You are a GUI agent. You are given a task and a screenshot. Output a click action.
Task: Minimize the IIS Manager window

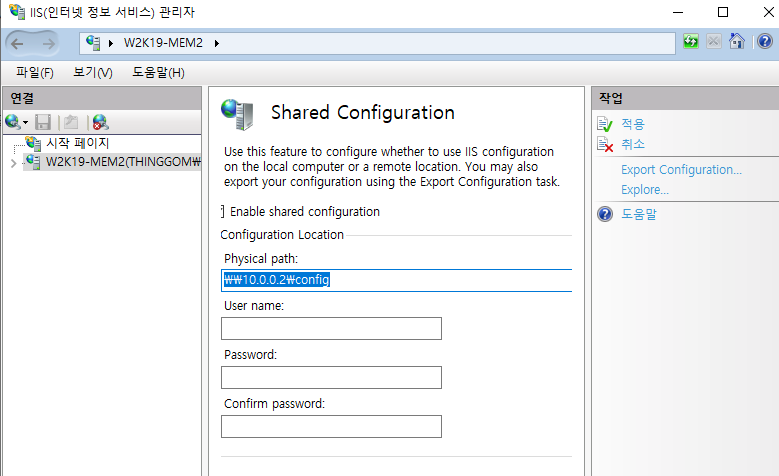click(x=678, y=12)
